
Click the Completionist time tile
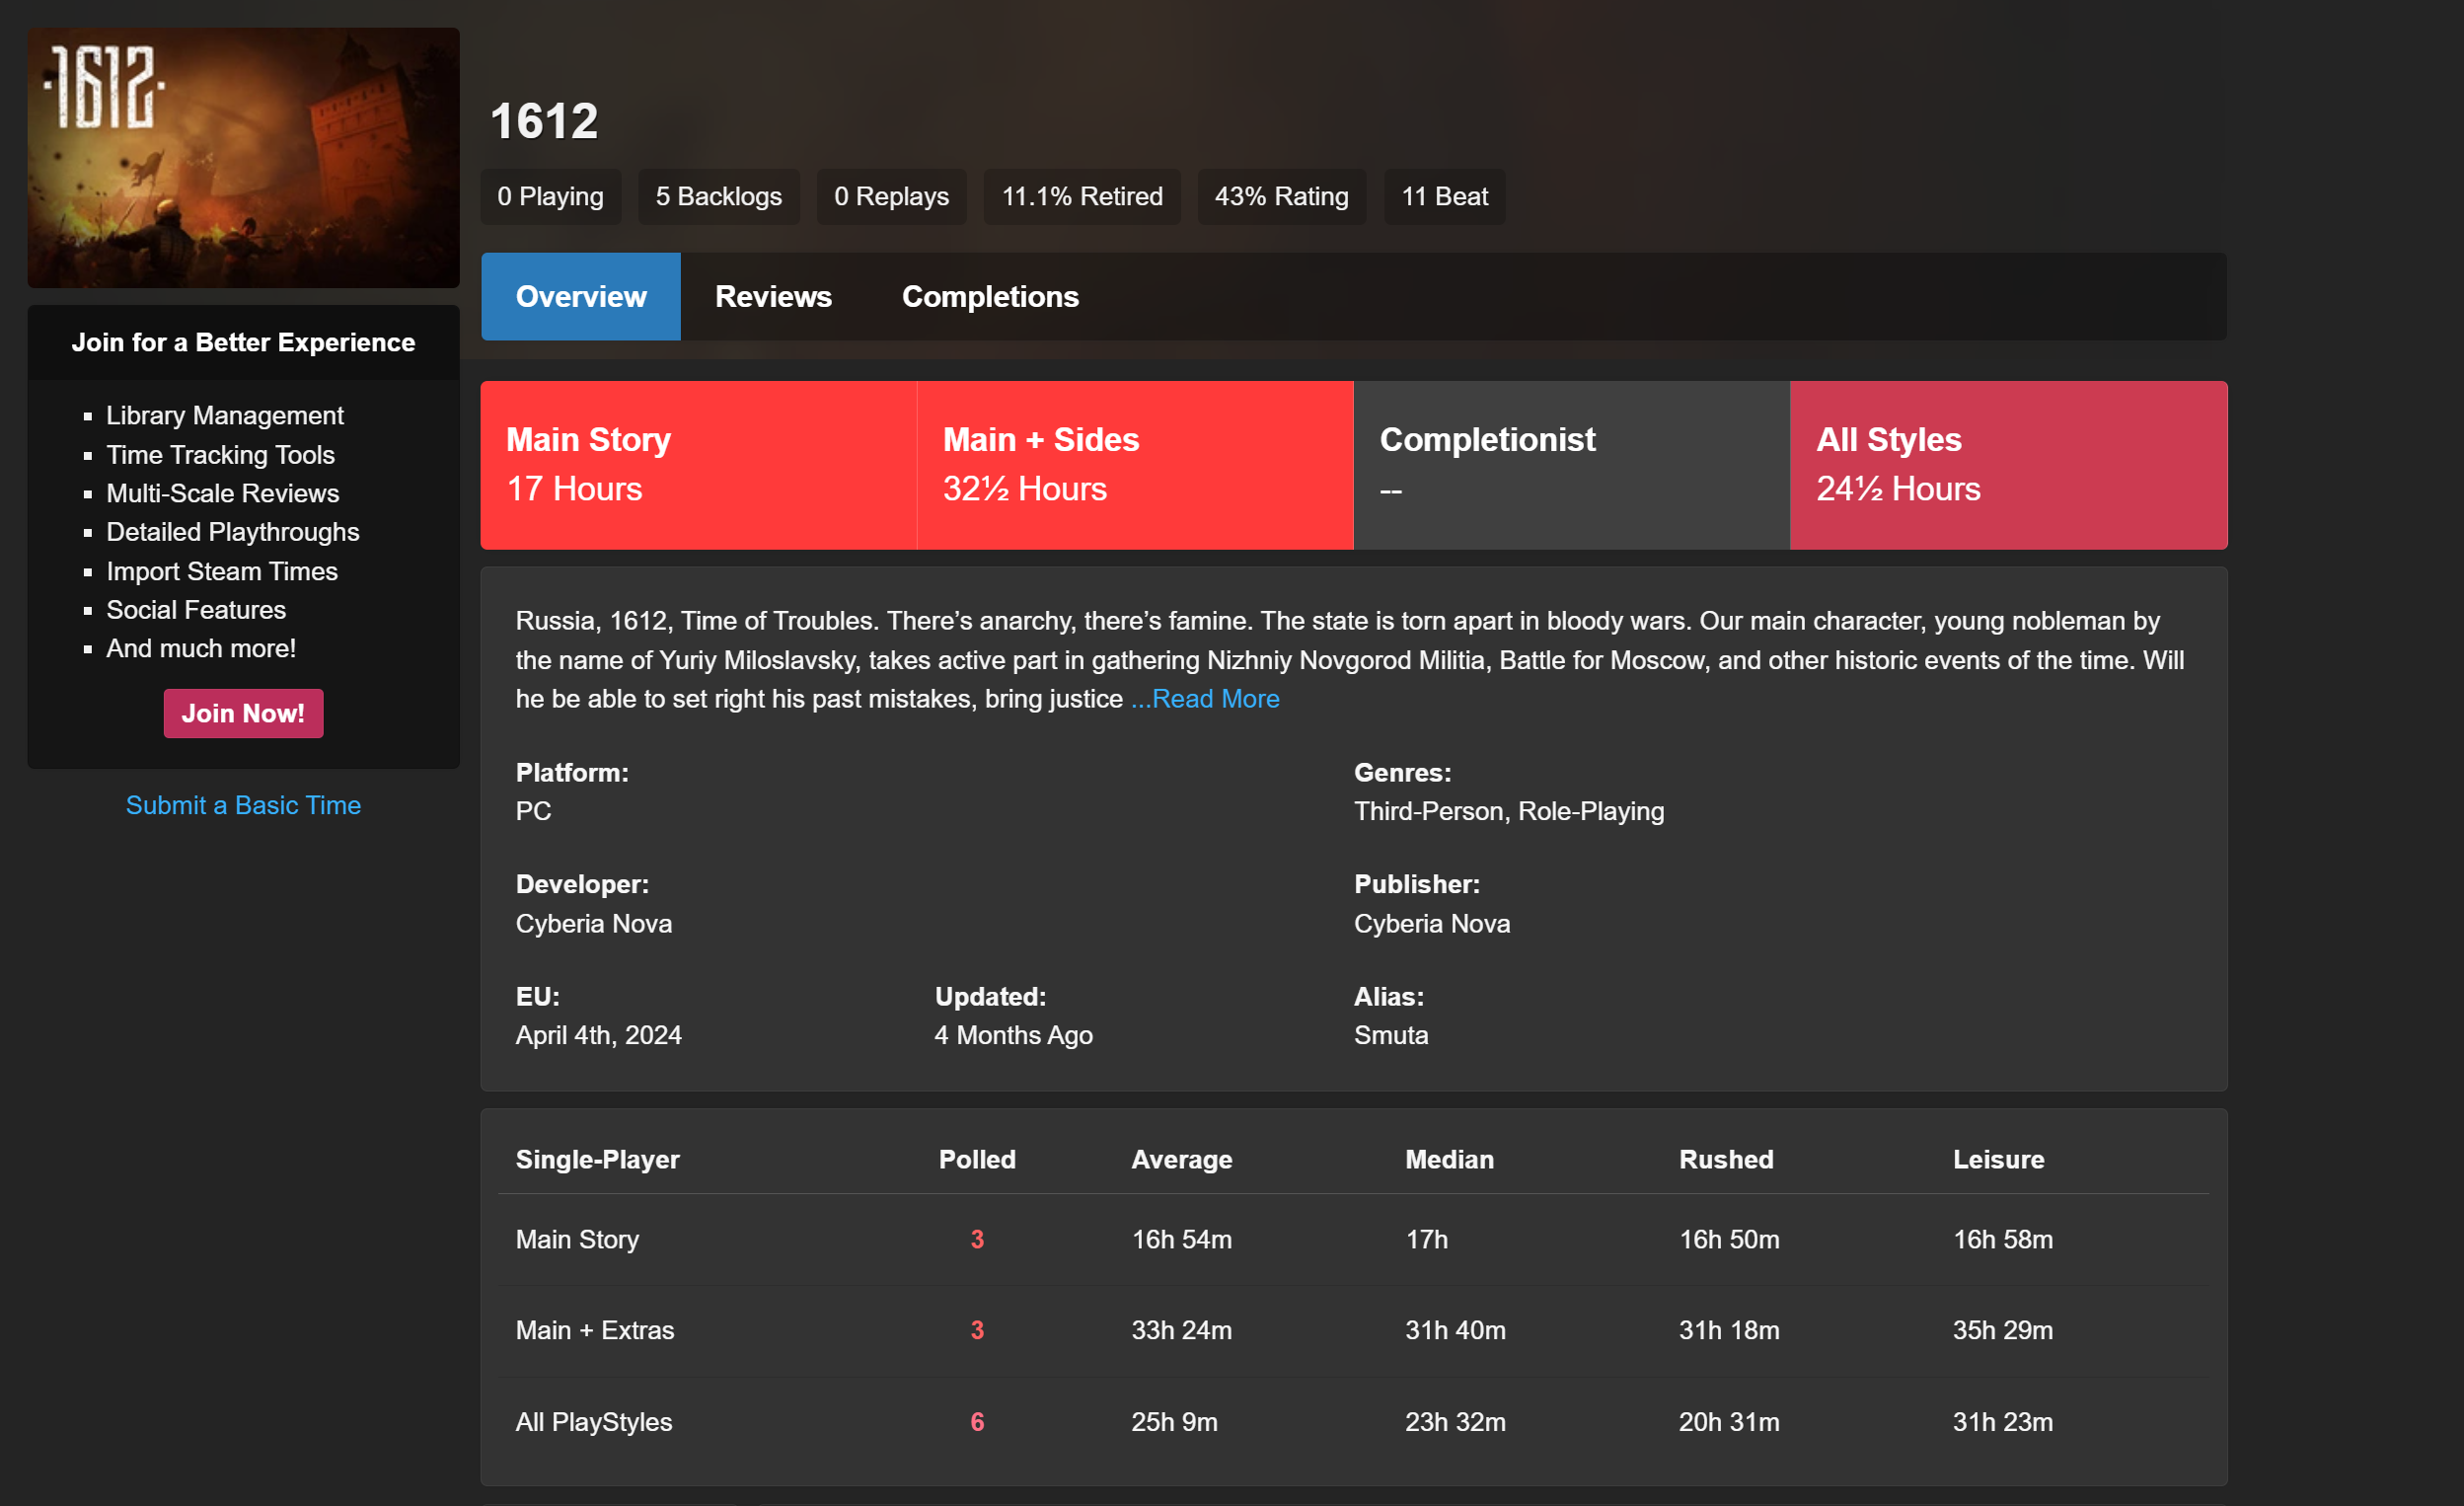coord(1571,465)
